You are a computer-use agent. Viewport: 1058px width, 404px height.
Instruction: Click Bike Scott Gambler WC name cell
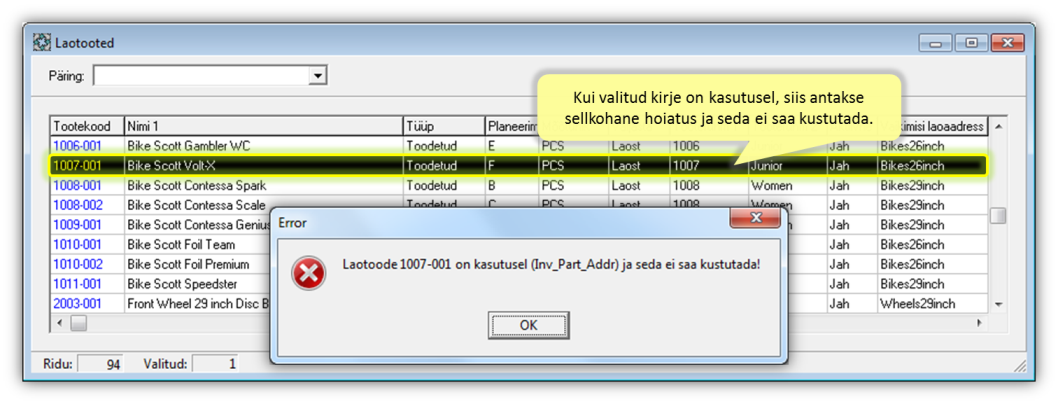(263, 145)
